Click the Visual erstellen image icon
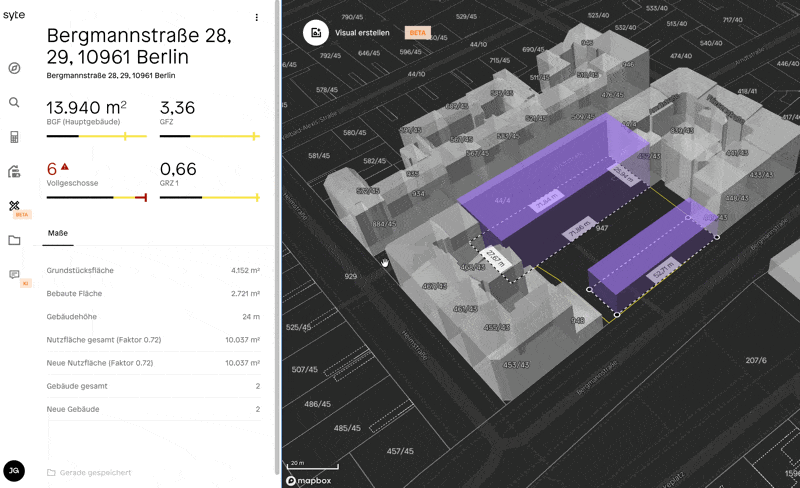This screenshot has width=800, height=488. coord(316,32)
